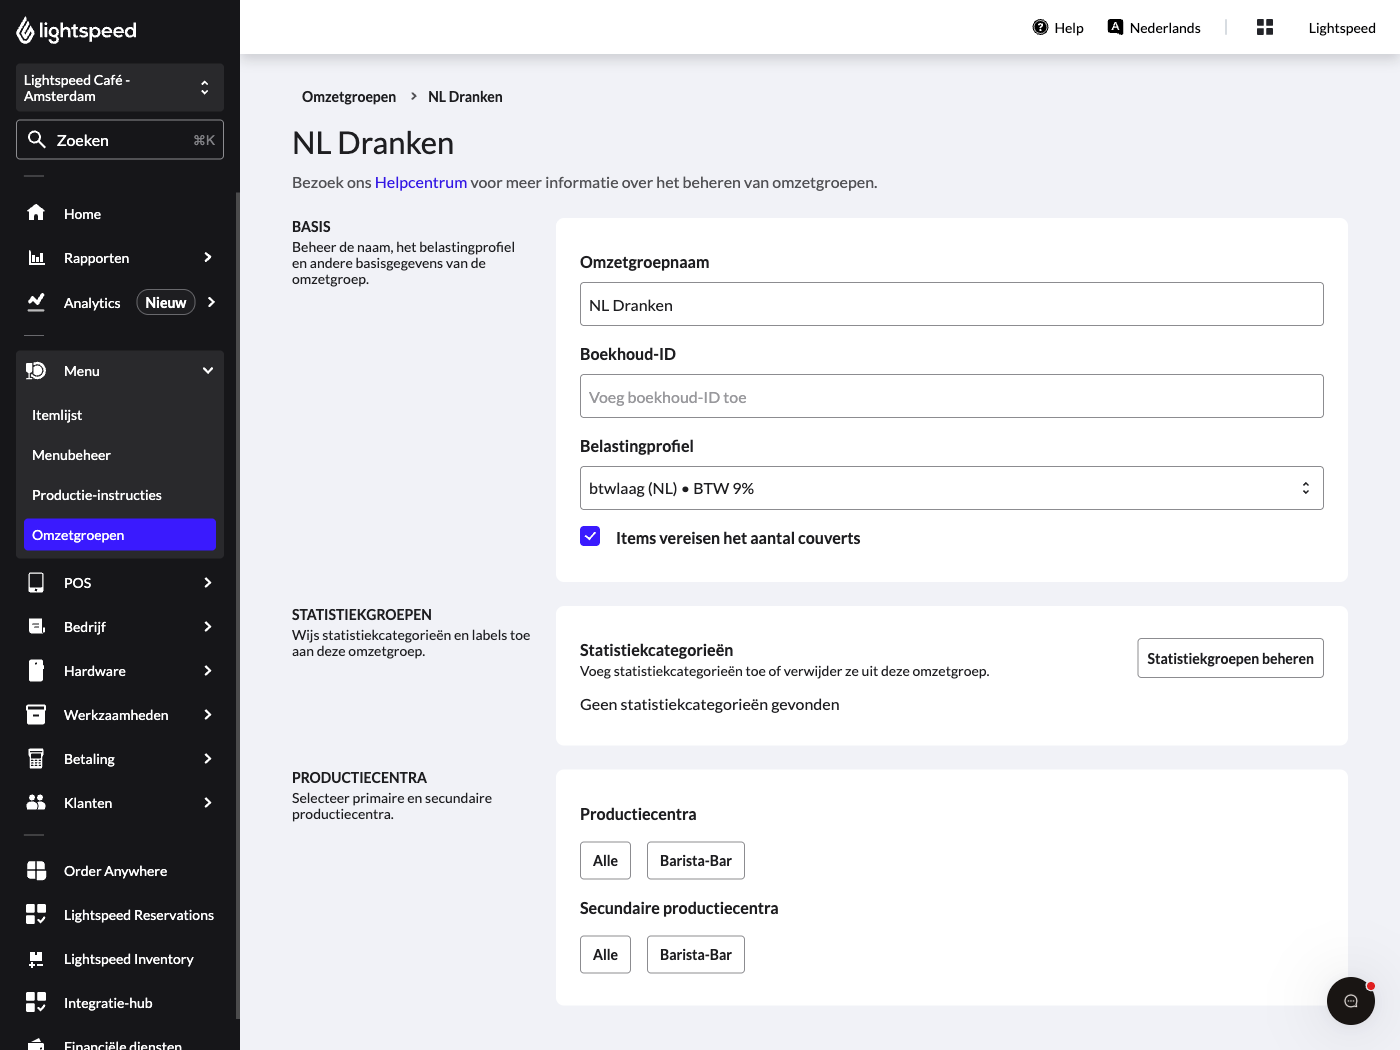Click the Analytics trend line icon

click(x=36, y=301)
